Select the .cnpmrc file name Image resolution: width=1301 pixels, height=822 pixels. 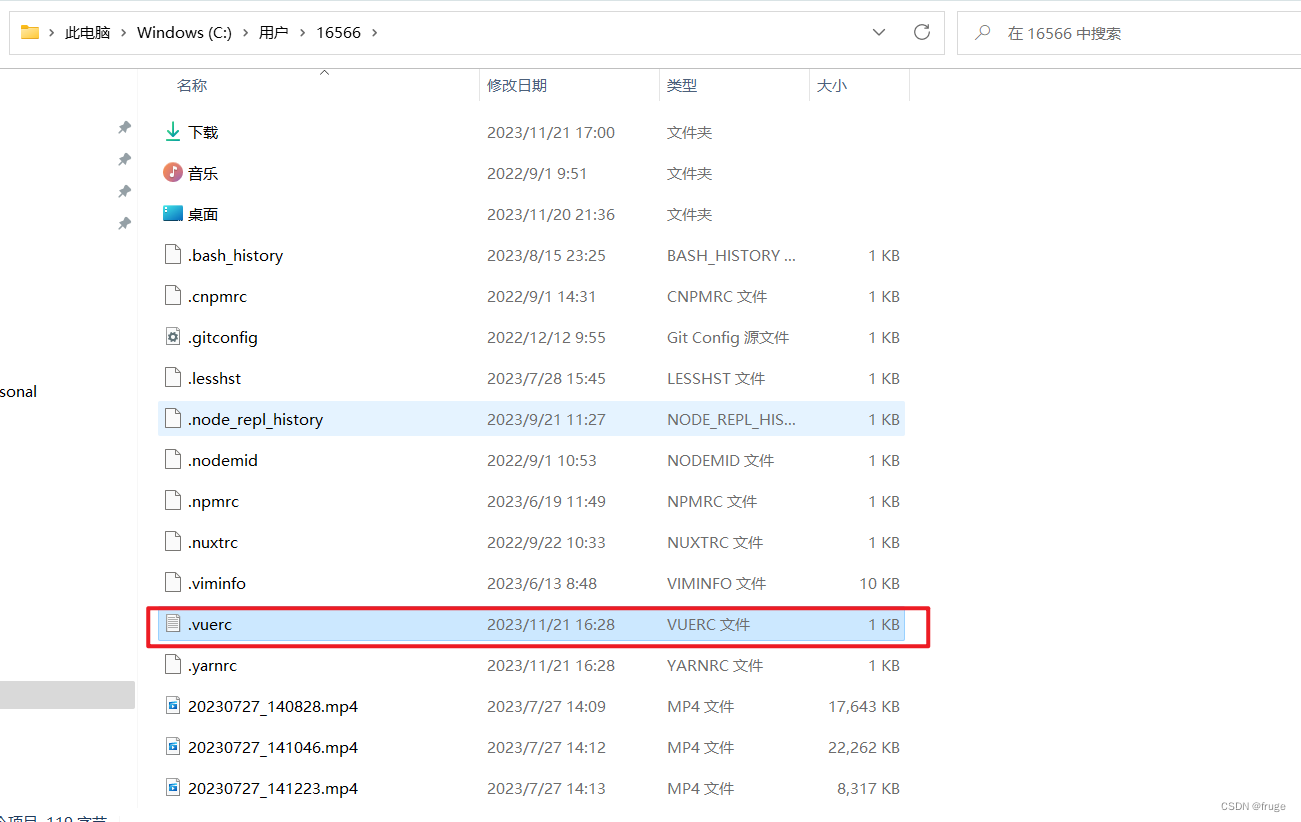(x=217, y=296)
